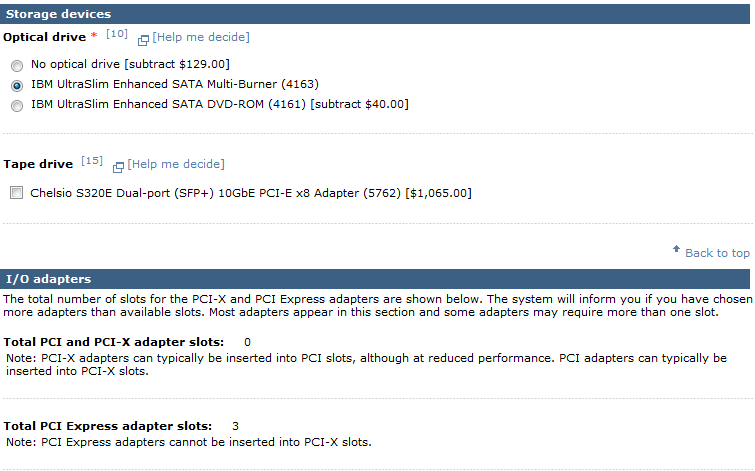The height and width of the screenshot is (471, 755).
Task: Click the Chelsio adapter $1,065.00 label text
Action: point(251,193)
